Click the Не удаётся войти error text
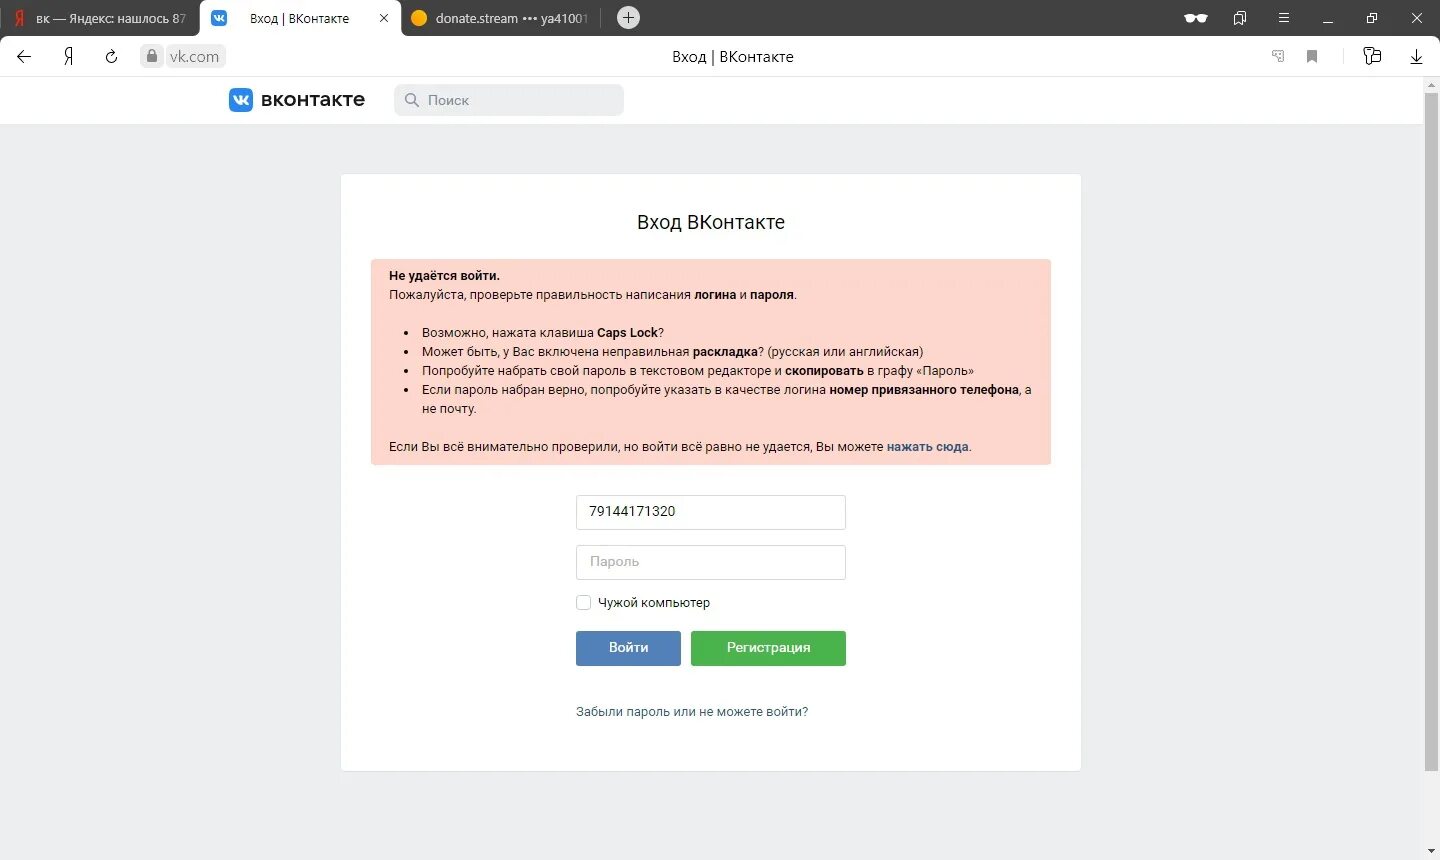 (444, 276)
